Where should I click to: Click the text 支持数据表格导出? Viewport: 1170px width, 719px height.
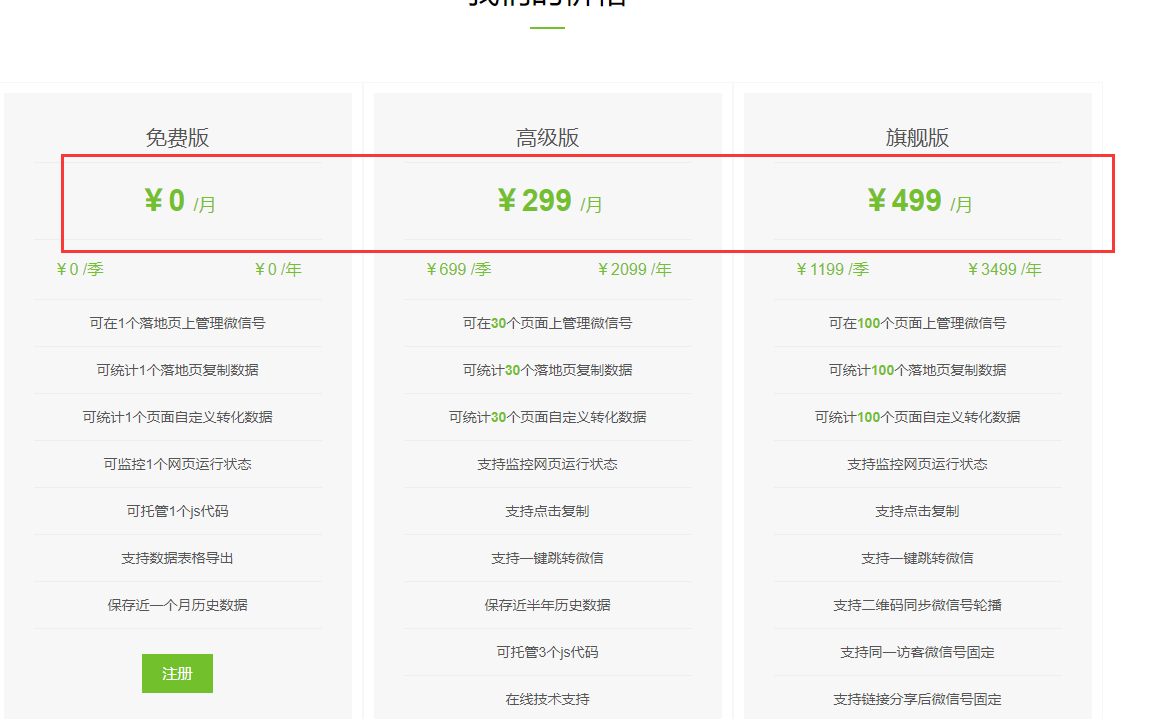click(178, 558)
